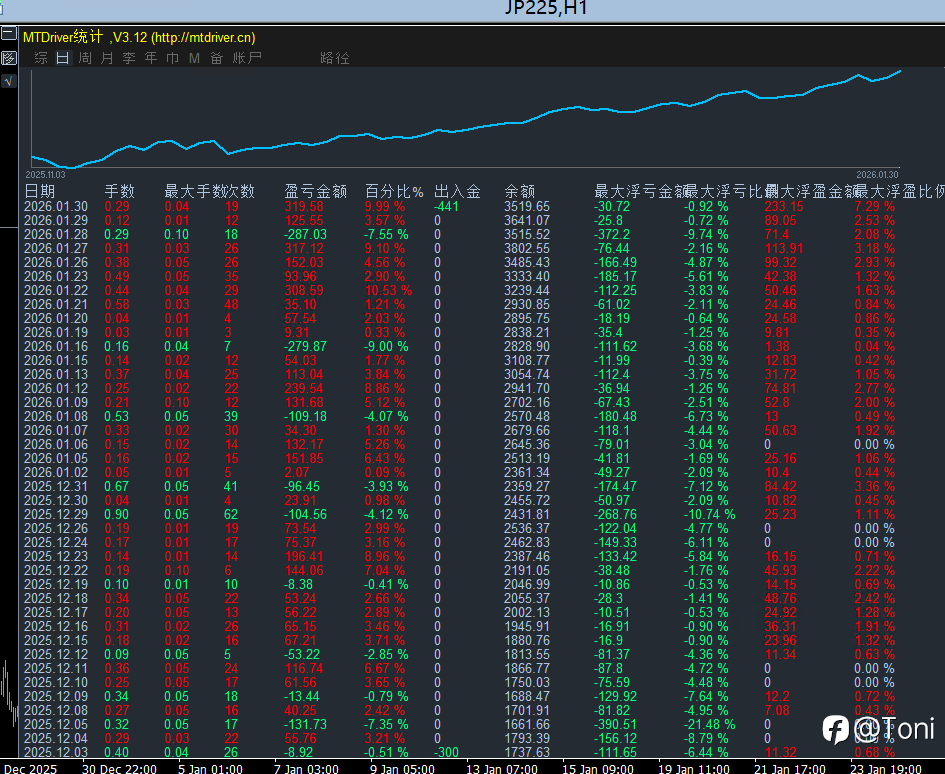Switch to the 综 summary tab
The height and width of the screenshot is (774, 945).
click(x=41, y=58)
